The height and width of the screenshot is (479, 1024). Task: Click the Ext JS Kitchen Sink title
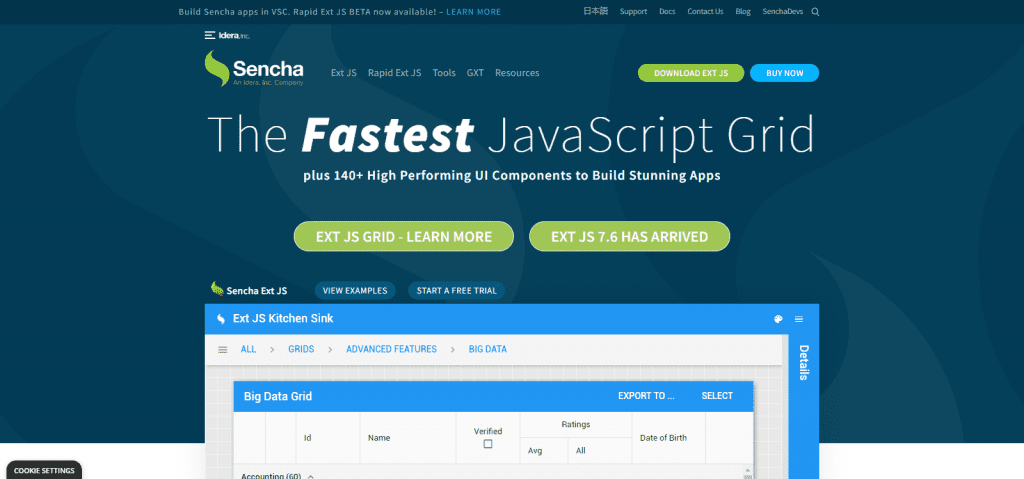[283, 319]
